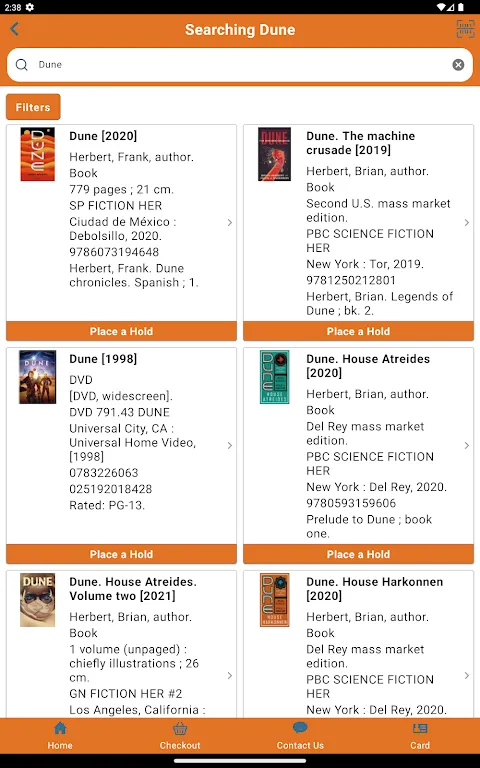Clear the search field with X icon
The image size is (480, 768).
[x=458, y=65]
